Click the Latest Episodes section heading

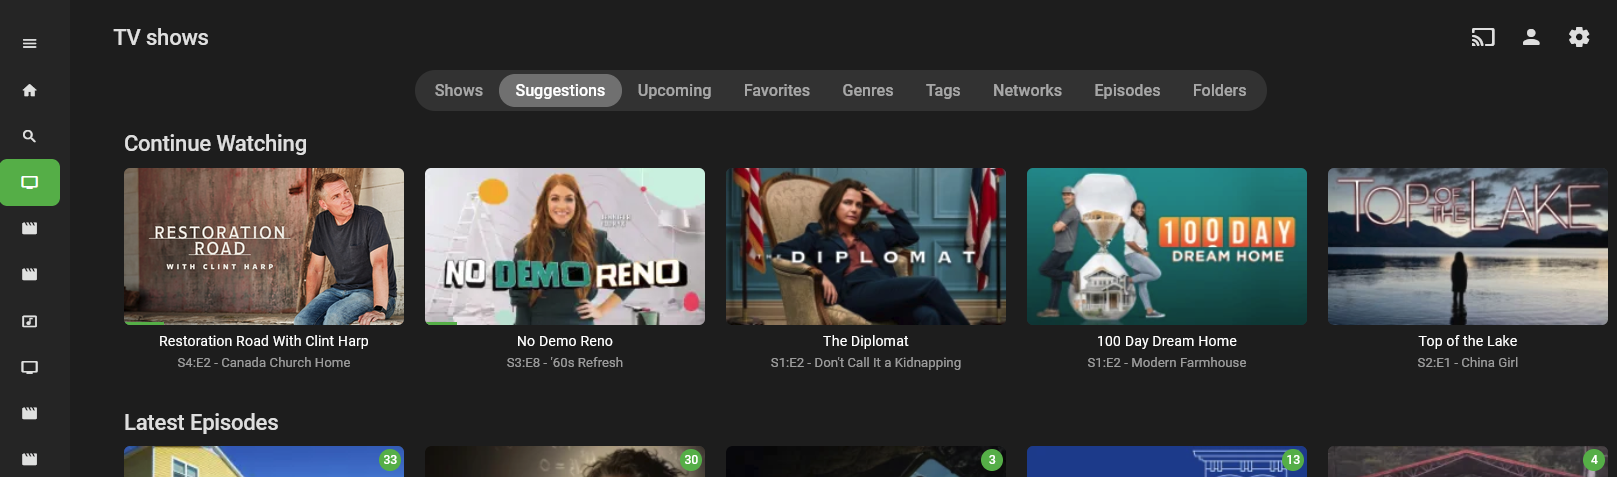pyautogui.click(x=201, y=423)
